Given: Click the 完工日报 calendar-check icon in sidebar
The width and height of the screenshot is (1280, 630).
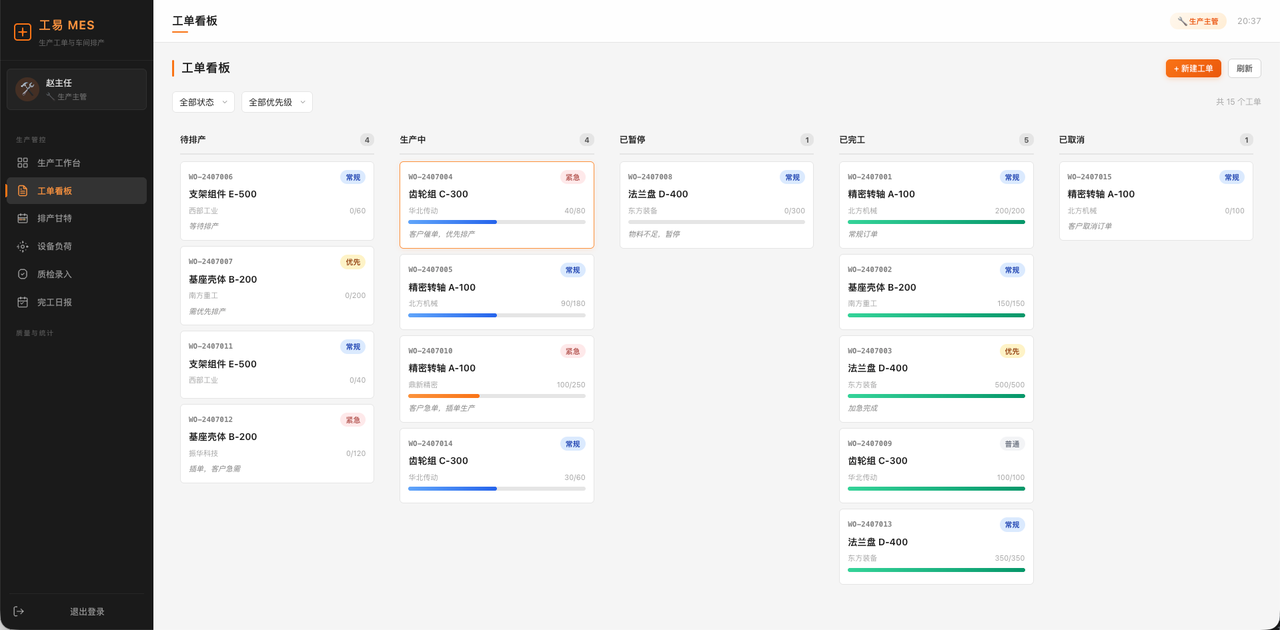Looking at the screenshot, I should (23, 302).
